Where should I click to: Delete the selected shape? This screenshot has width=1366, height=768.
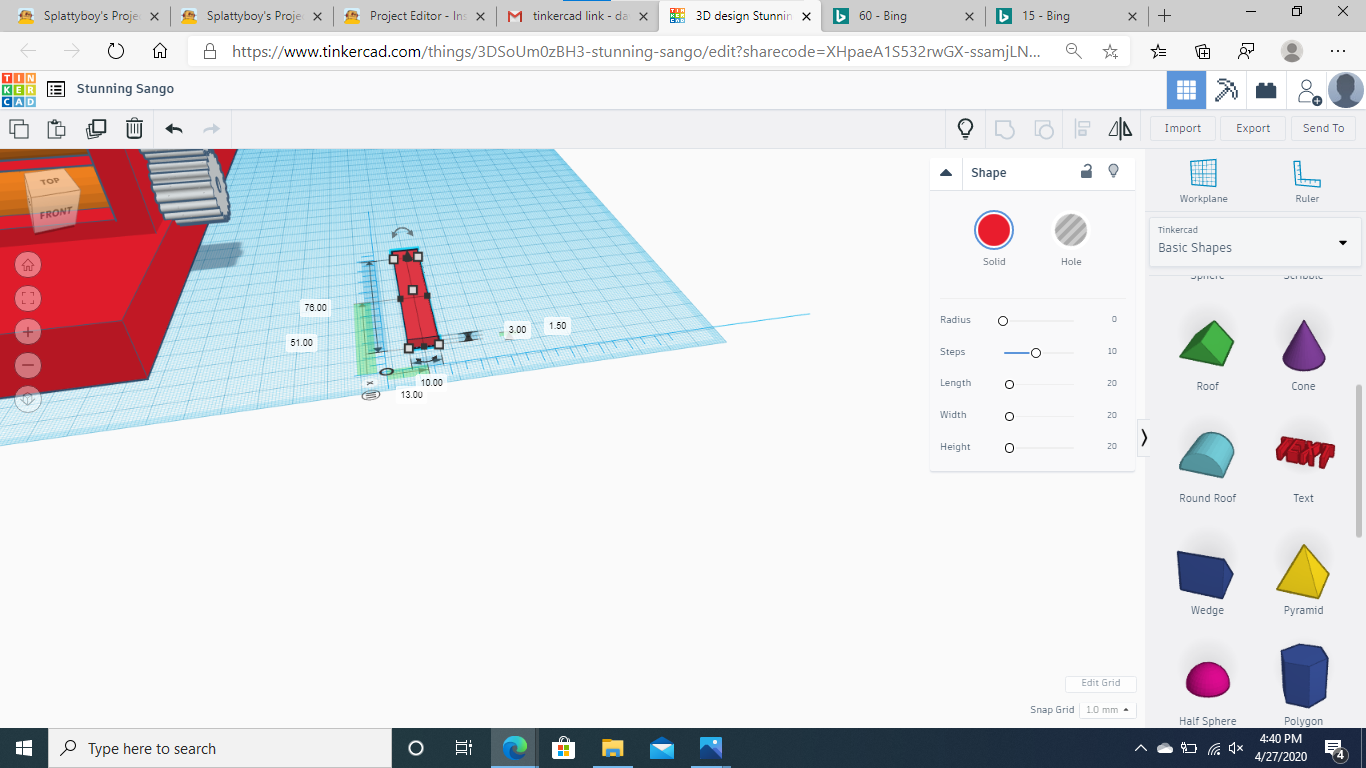134,128
